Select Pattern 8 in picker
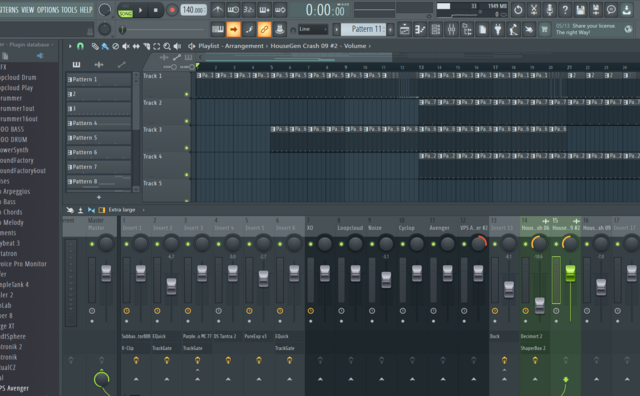Screen dimensions: 640x396 [x=98, y=182]
